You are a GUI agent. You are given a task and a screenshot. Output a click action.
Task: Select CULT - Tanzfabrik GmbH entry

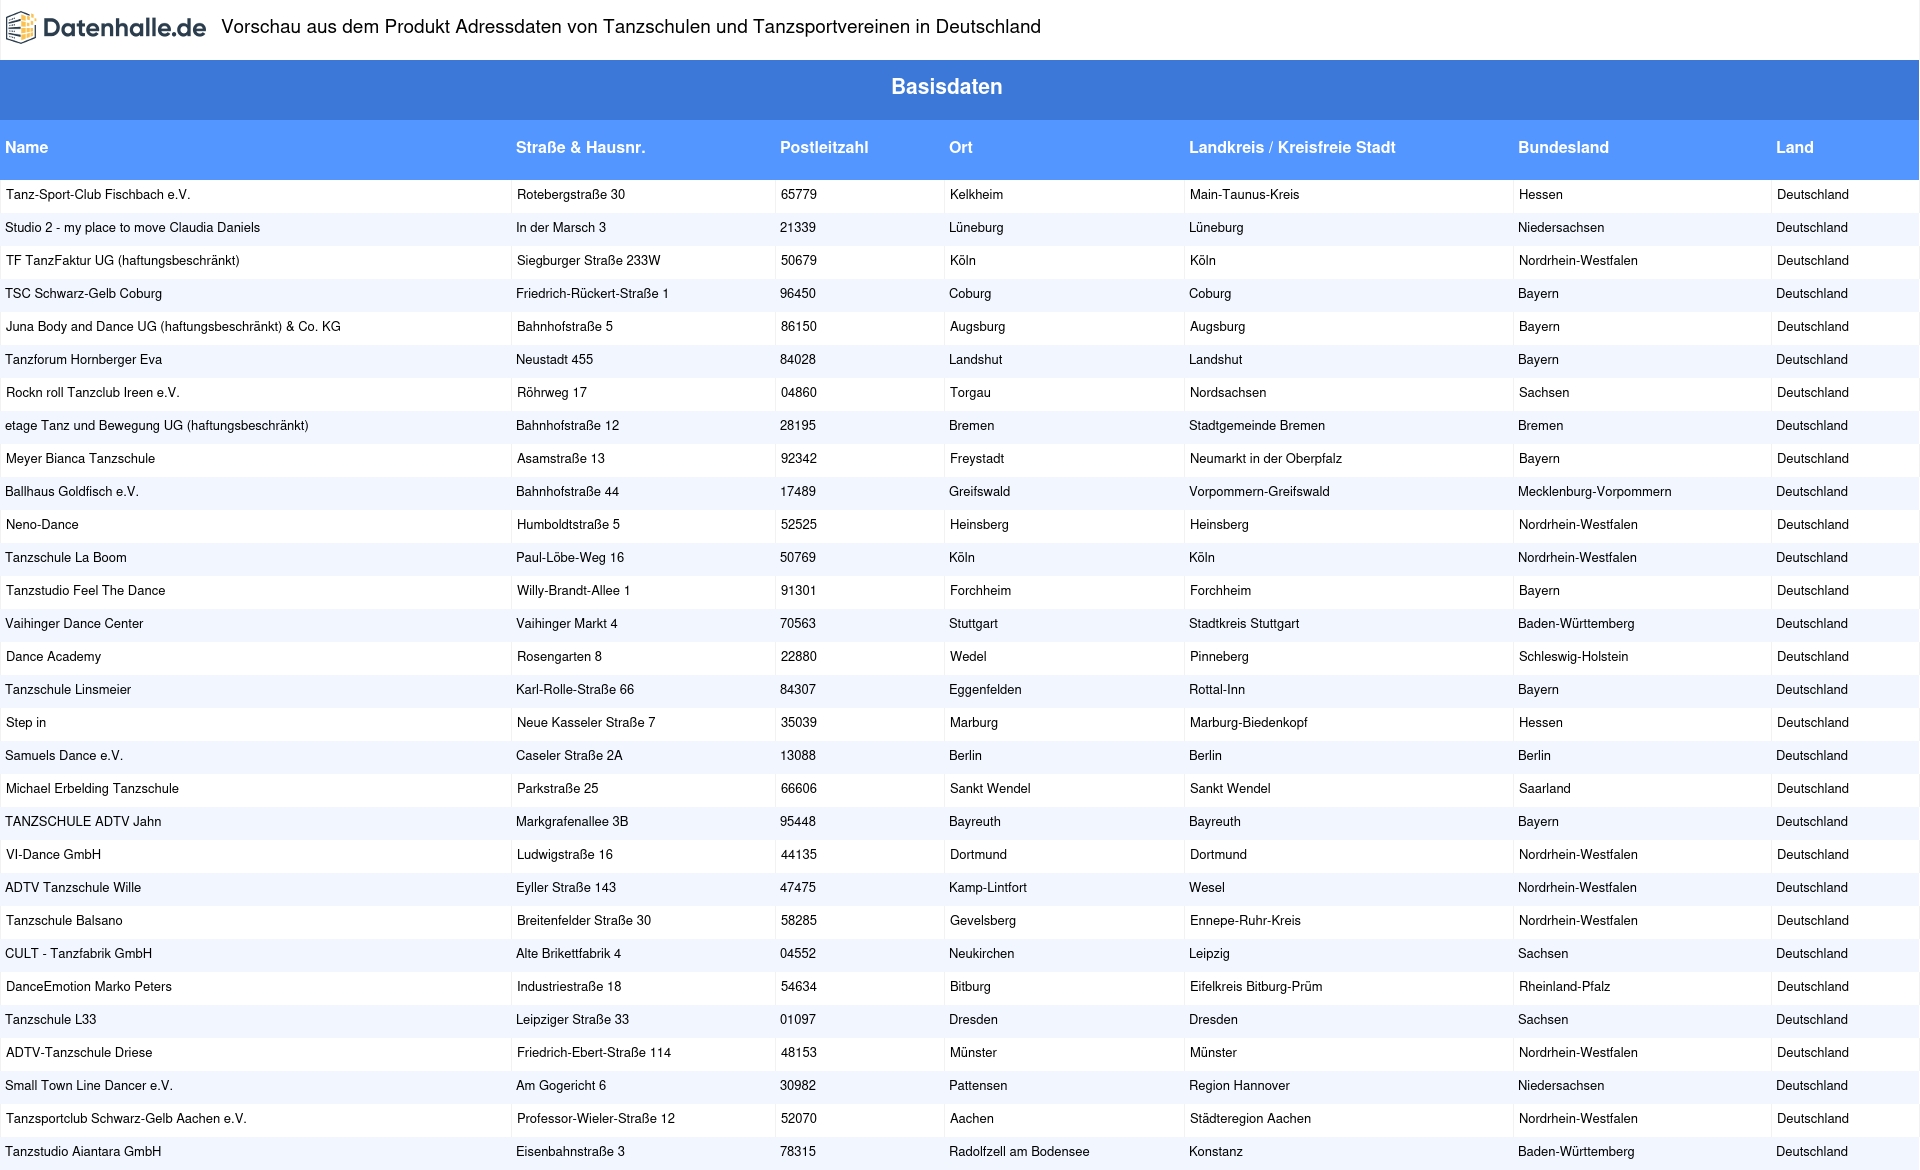(x=78, y=953)
